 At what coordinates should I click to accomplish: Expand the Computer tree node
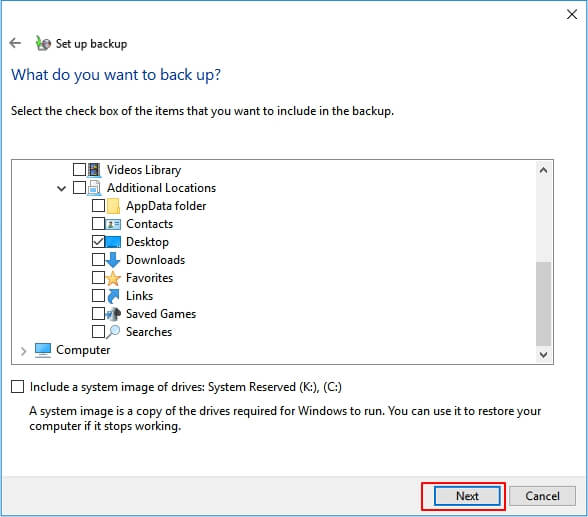pos(24,351)
